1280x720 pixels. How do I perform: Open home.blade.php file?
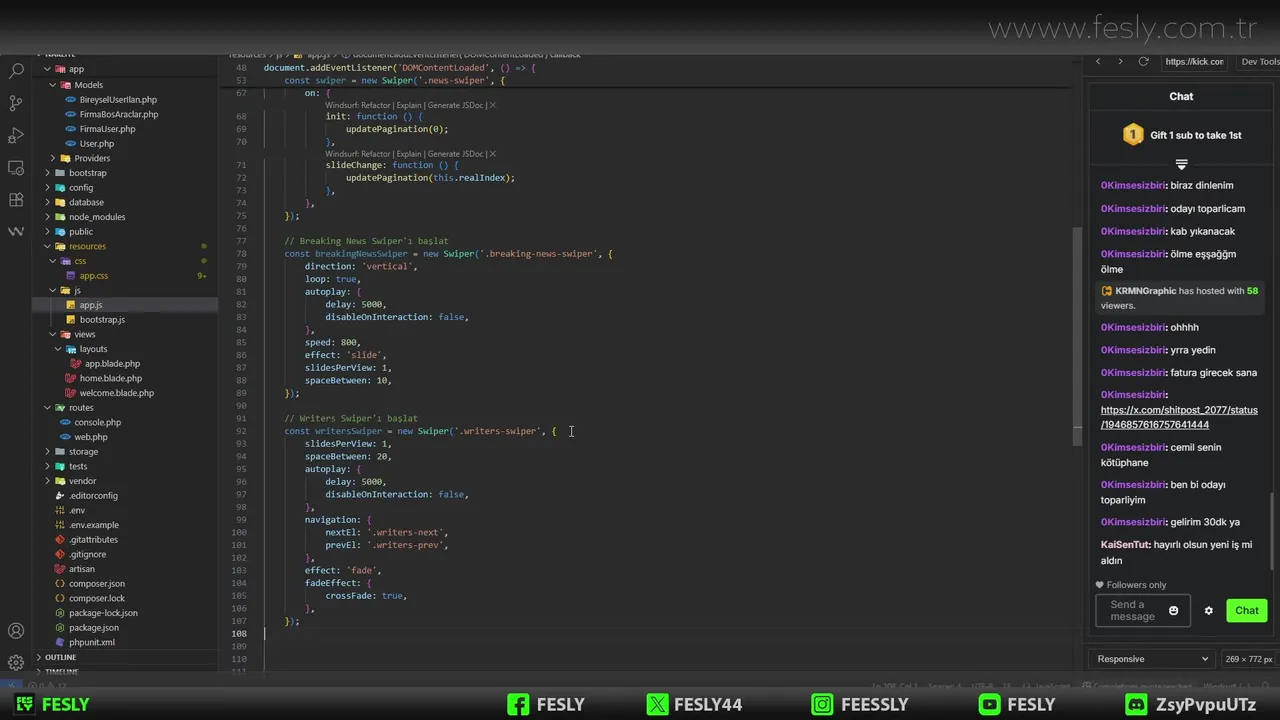pyautogui.click(x=111, y=379)
